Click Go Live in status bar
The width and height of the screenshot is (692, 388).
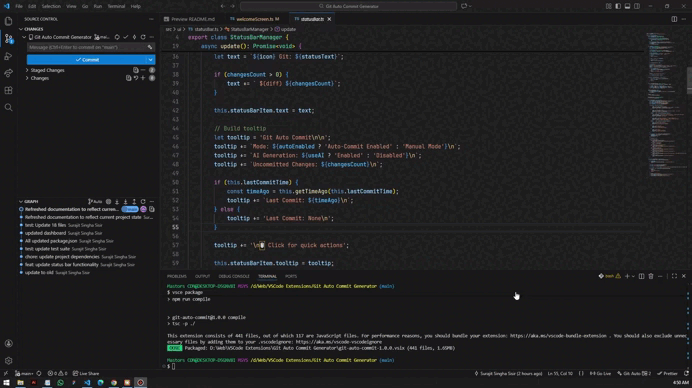click(600, 373)
